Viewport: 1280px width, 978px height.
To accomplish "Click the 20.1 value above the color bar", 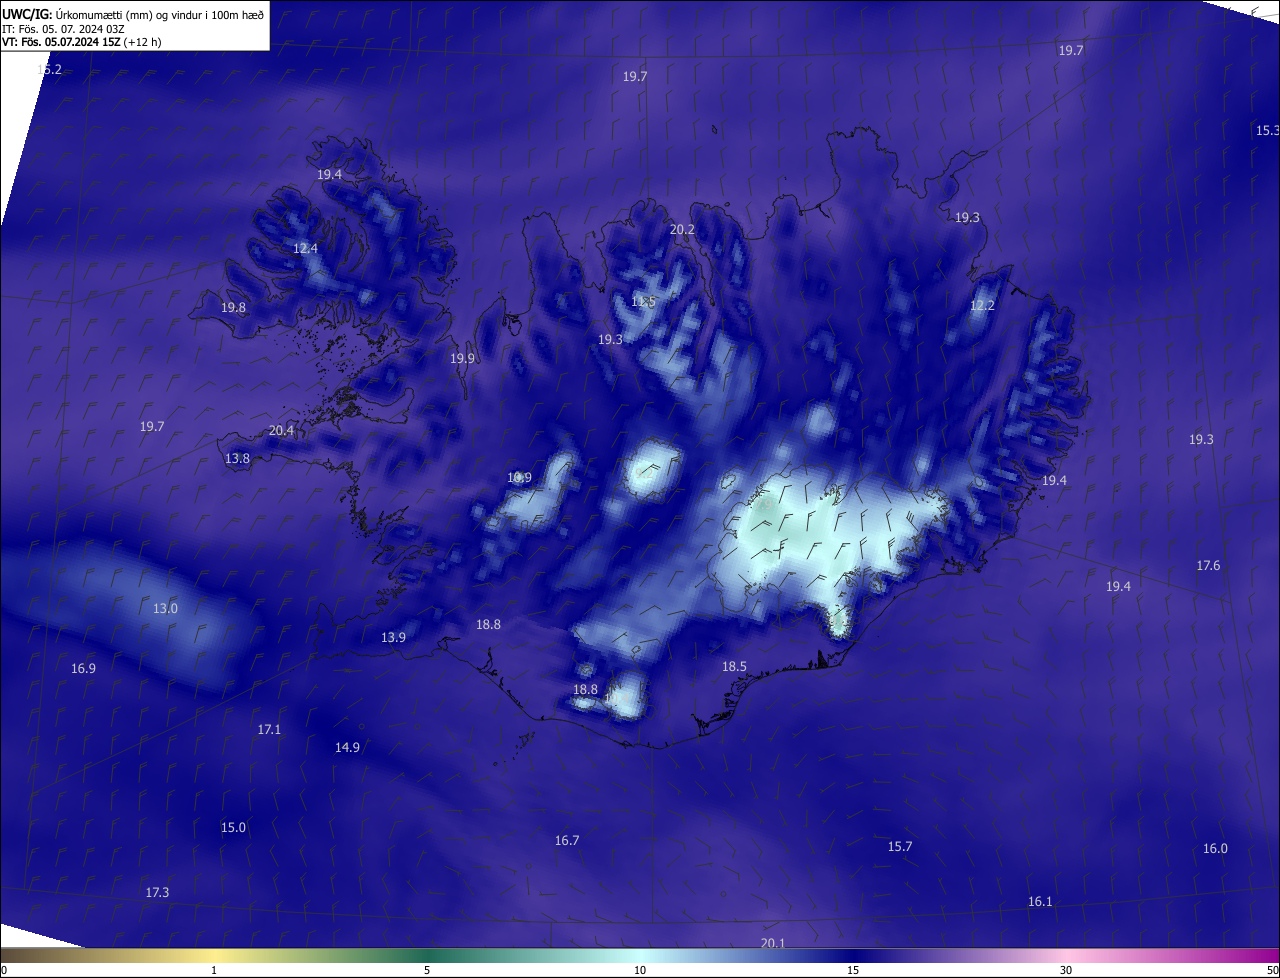I will coord(772,944).
